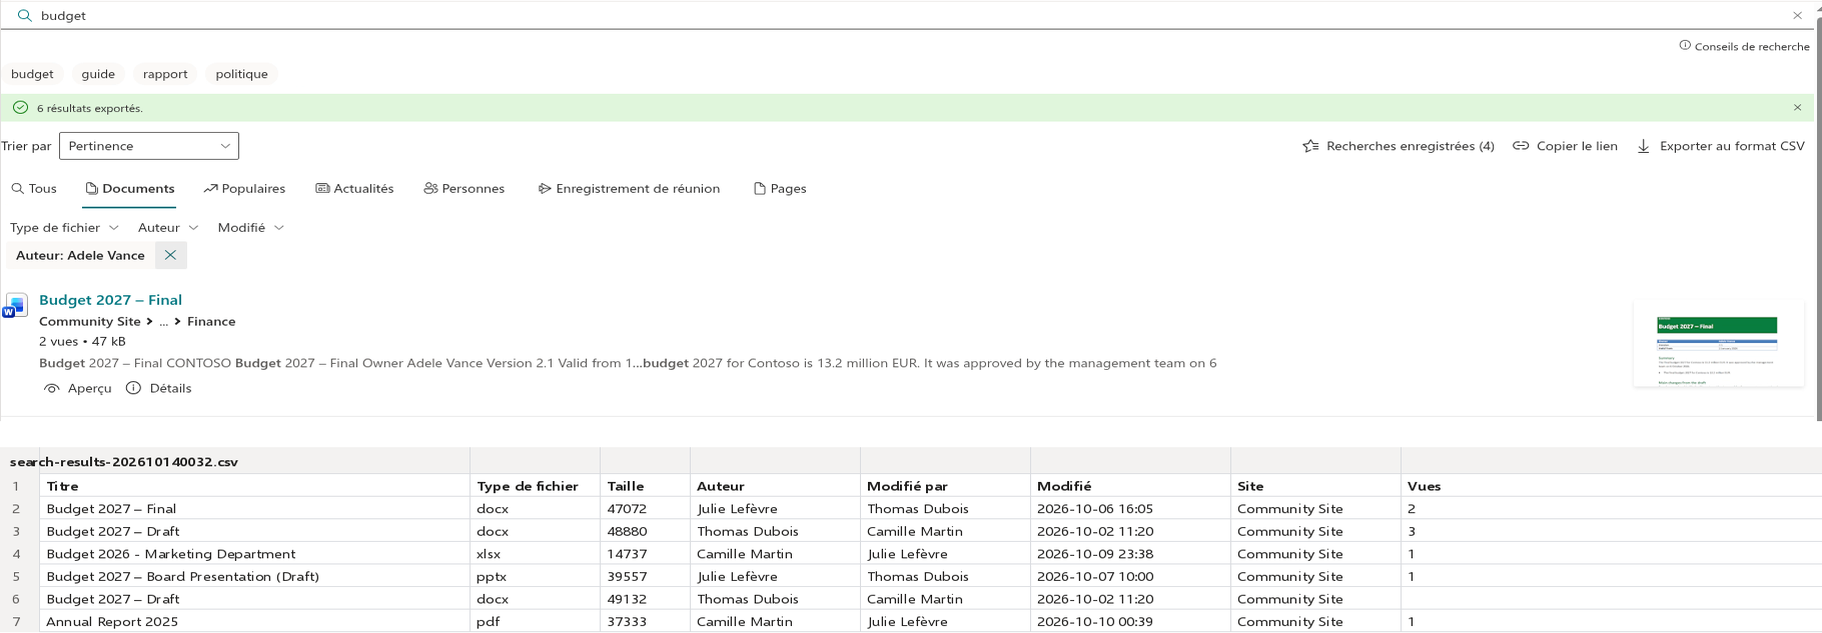Expand the breadcrumb ellipsis

pyautogui.click(x=164, y=321)
